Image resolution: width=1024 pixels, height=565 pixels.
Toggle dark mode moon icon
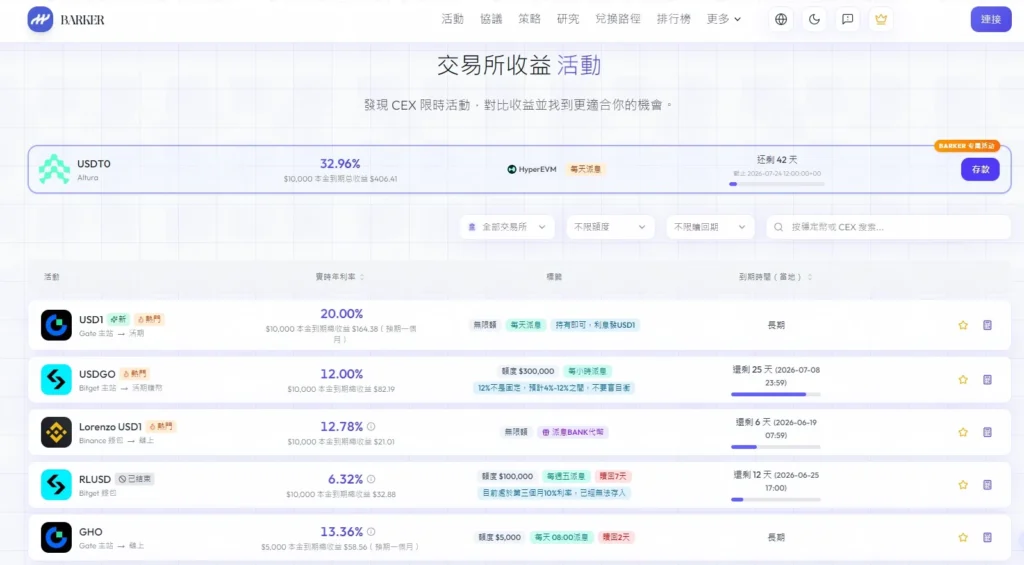click(814, 20)
